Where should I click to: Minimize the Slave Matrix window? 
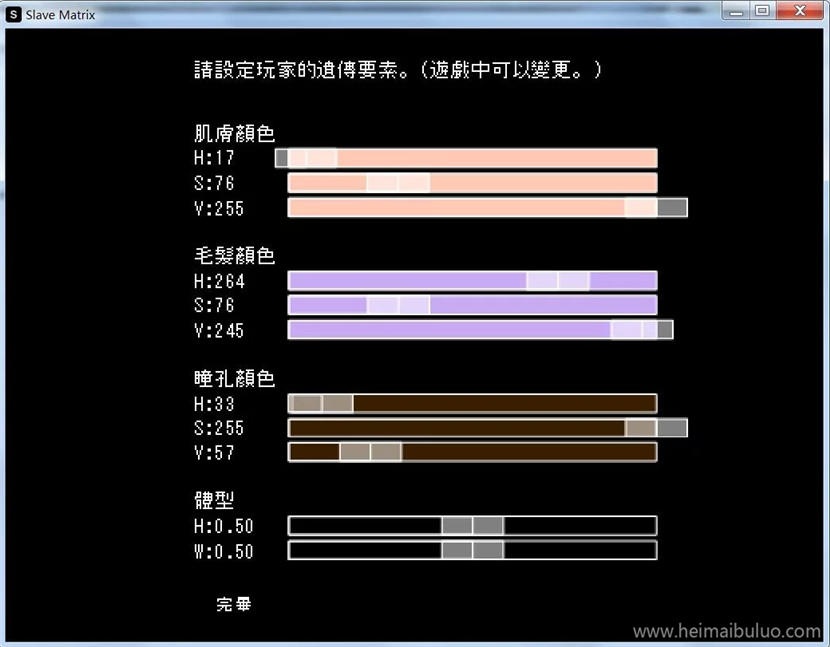(736, 11)
